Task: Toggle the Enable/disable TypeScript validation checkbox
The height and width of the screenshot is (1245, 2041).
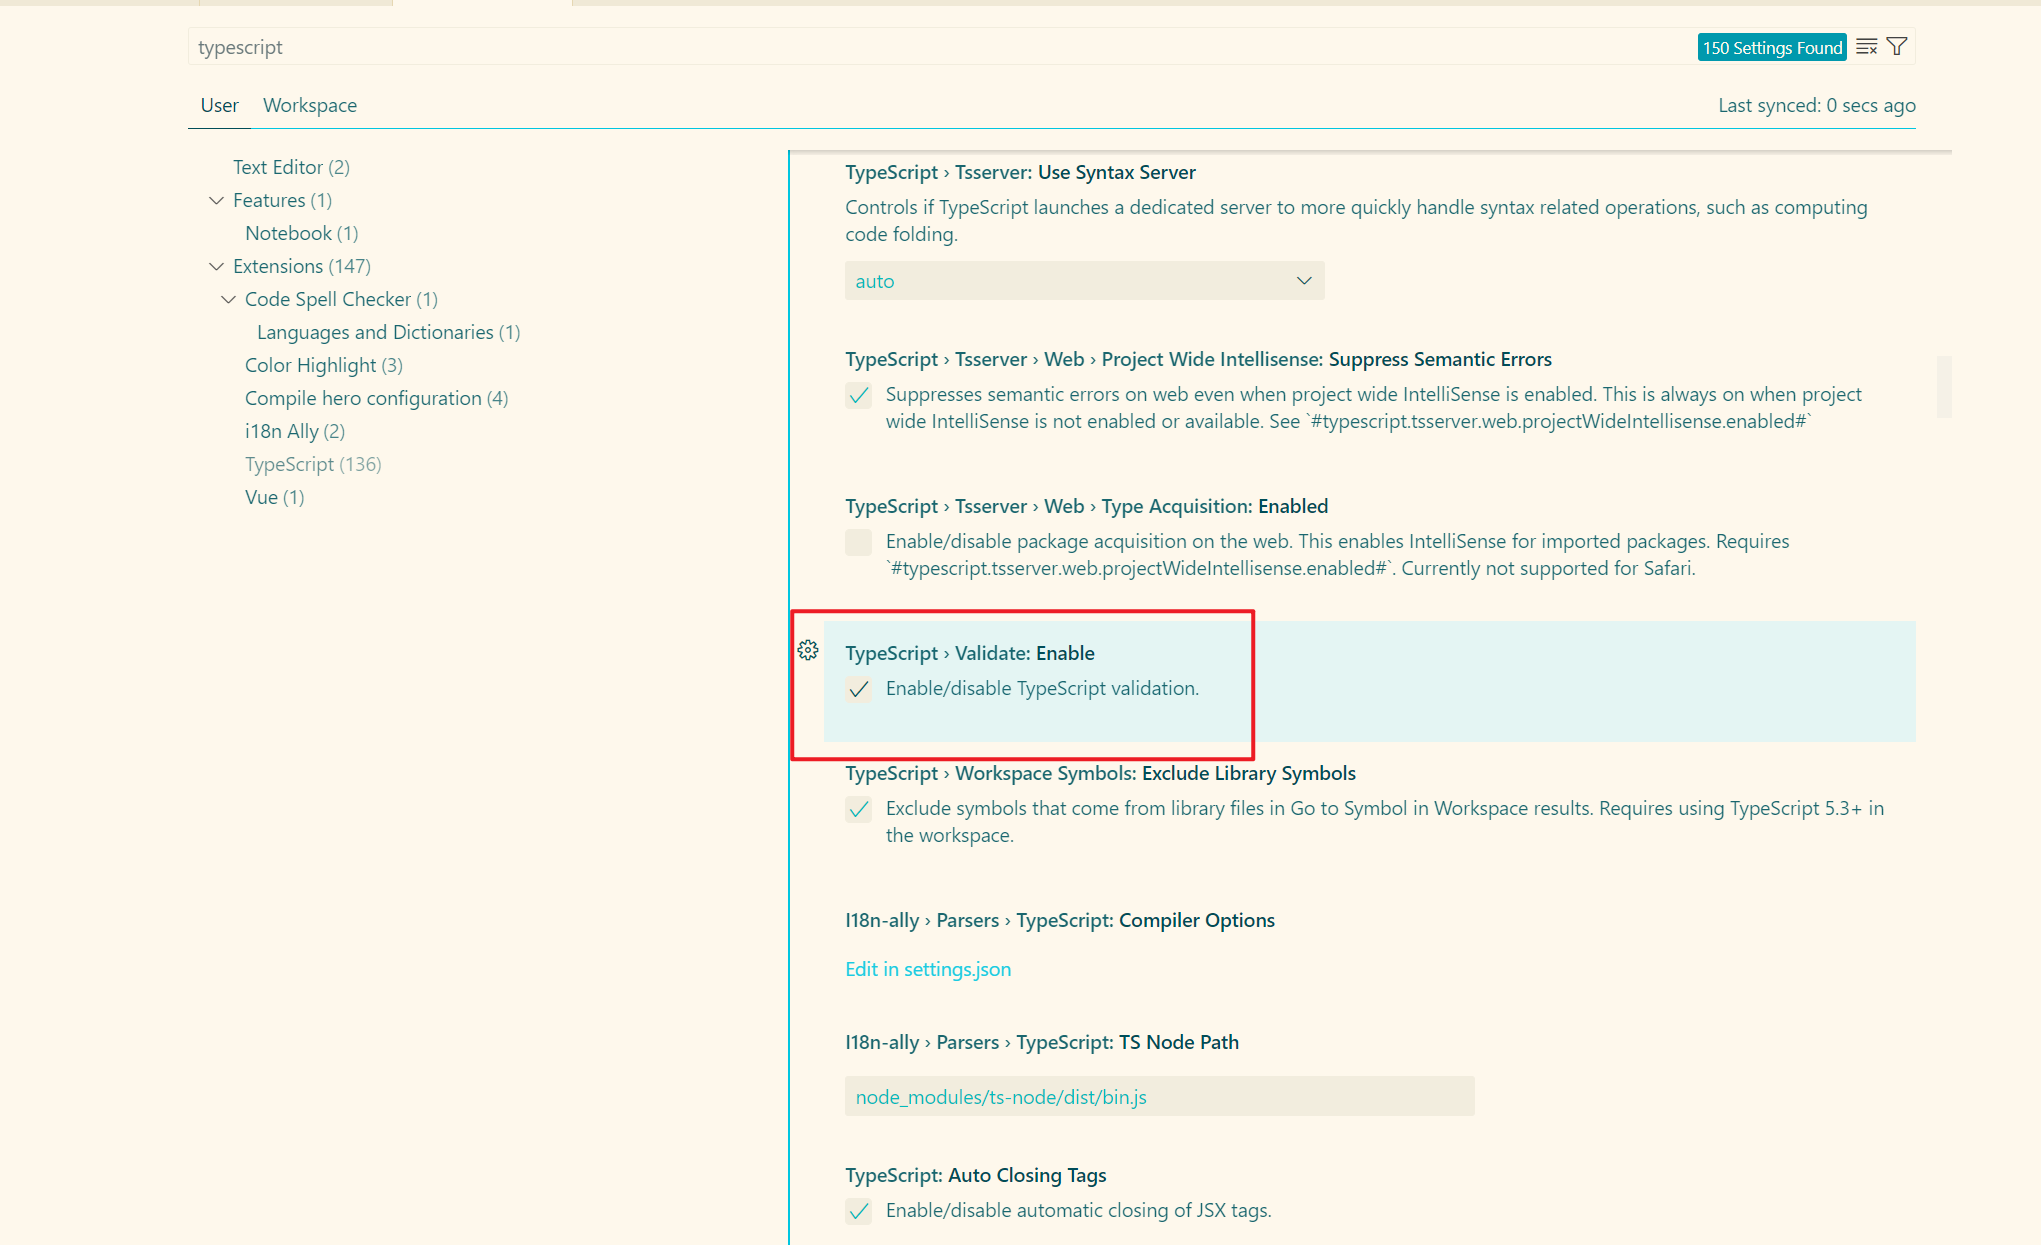Action: point(858,689)
